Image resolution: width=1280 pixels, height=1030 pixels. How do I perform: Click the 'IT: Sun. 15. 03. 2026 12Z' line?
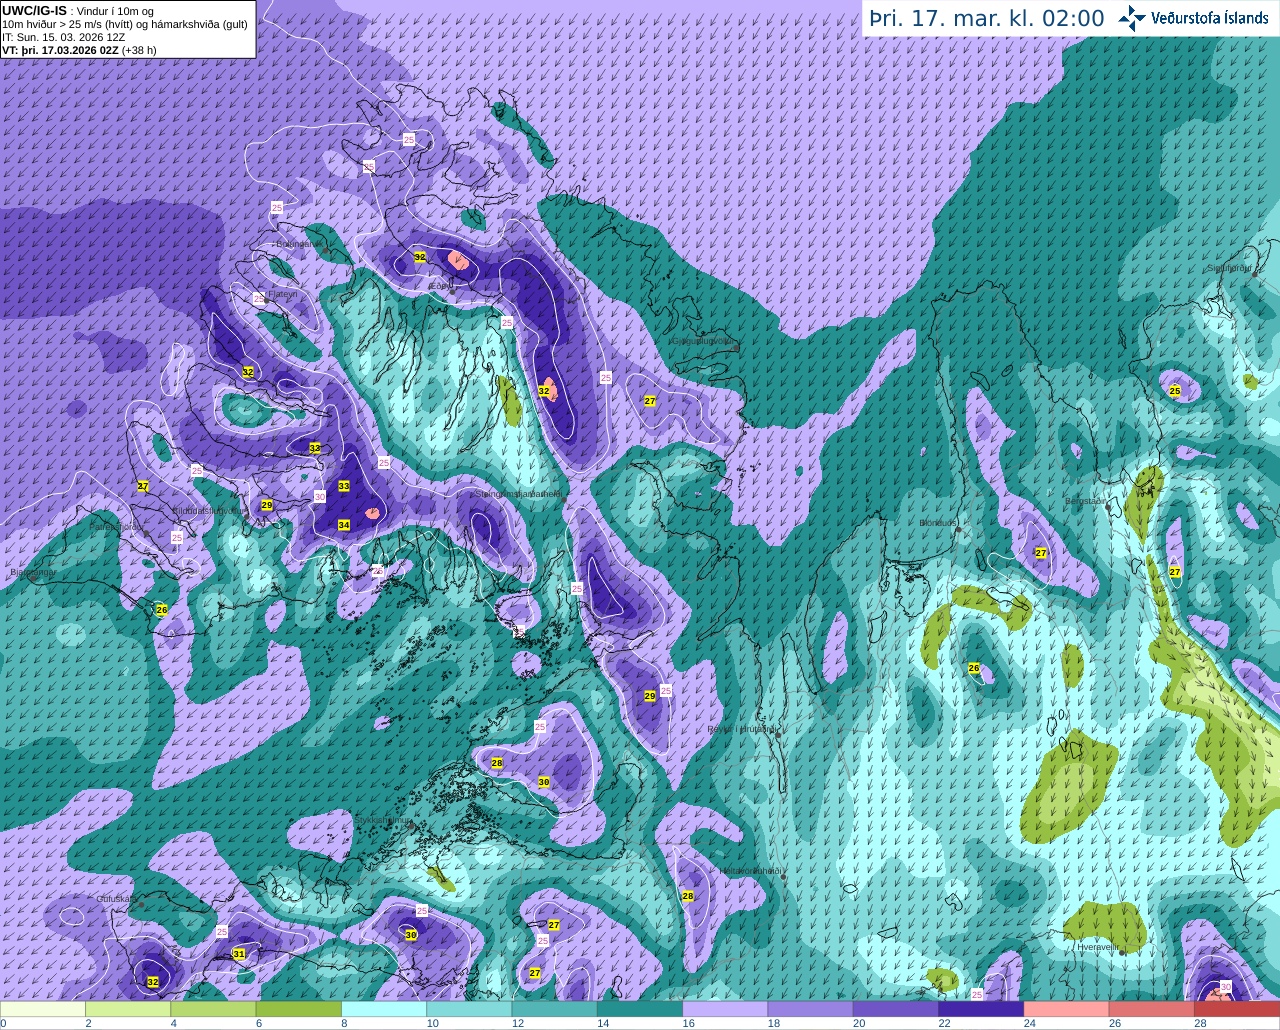coord(64,37)
